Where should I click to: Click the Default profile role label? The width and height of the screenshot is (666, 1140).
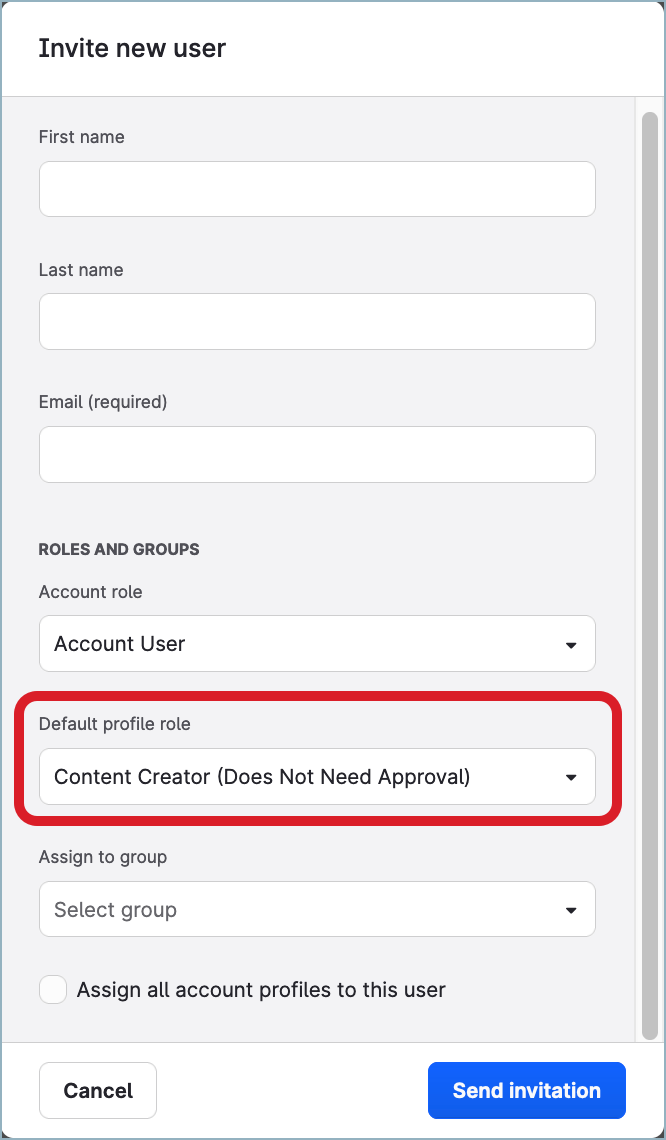114,724
